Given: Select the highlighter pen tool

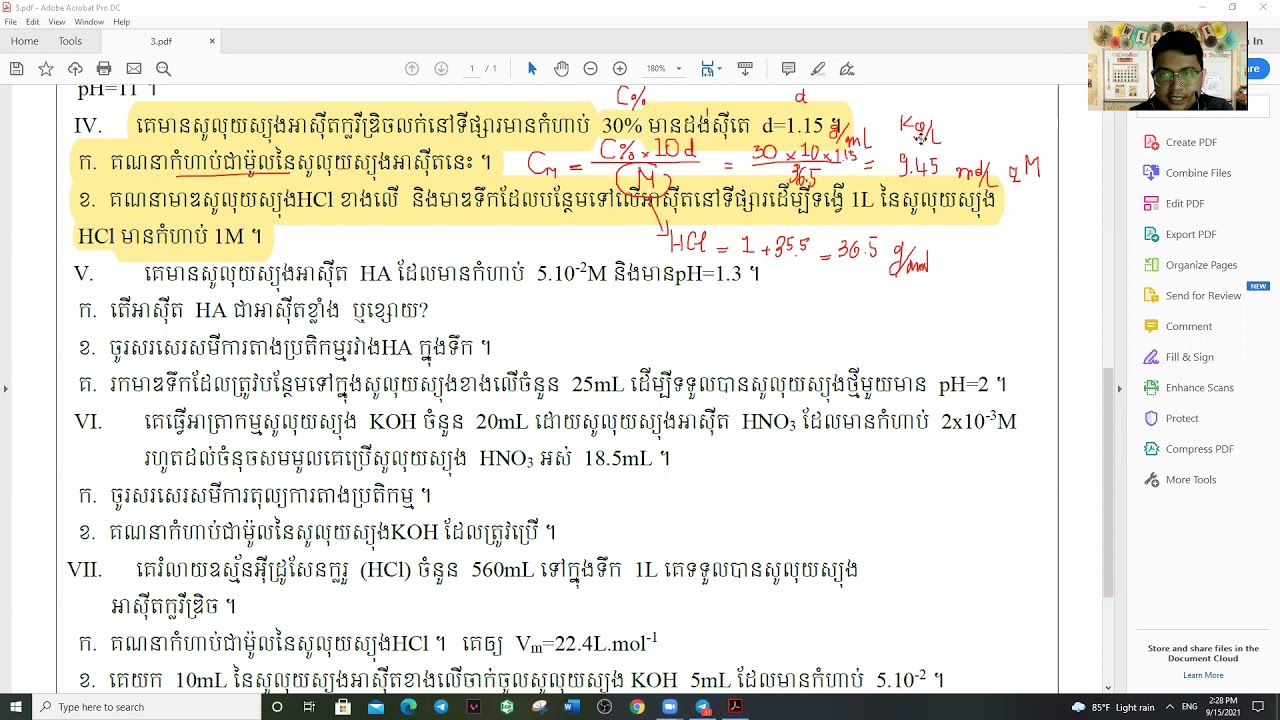Looking at the screenshot, I should pos(818,69).
